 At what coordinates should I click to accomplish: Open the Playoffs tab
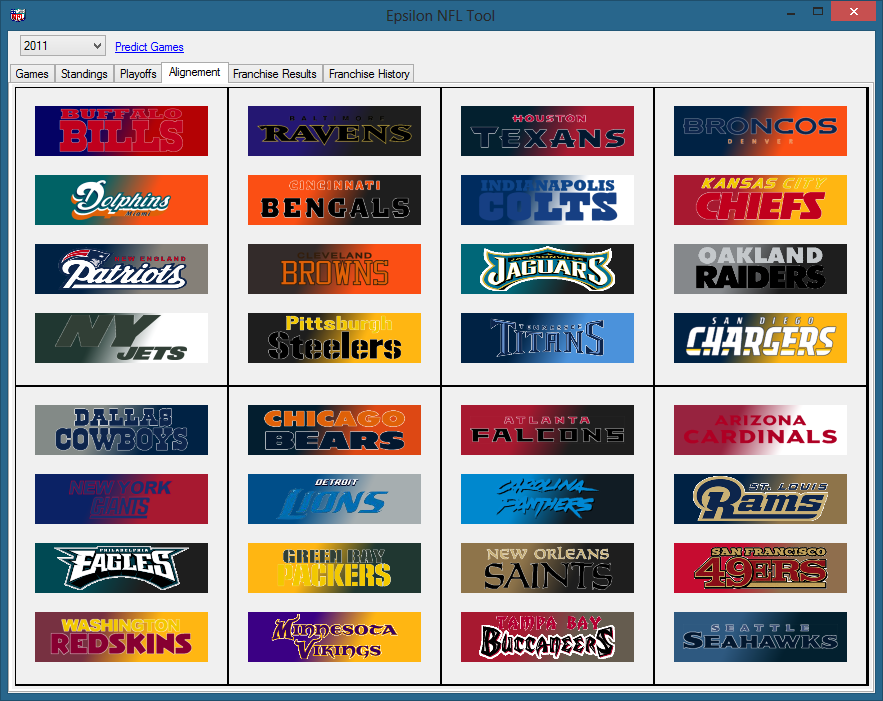click(138, 74)
